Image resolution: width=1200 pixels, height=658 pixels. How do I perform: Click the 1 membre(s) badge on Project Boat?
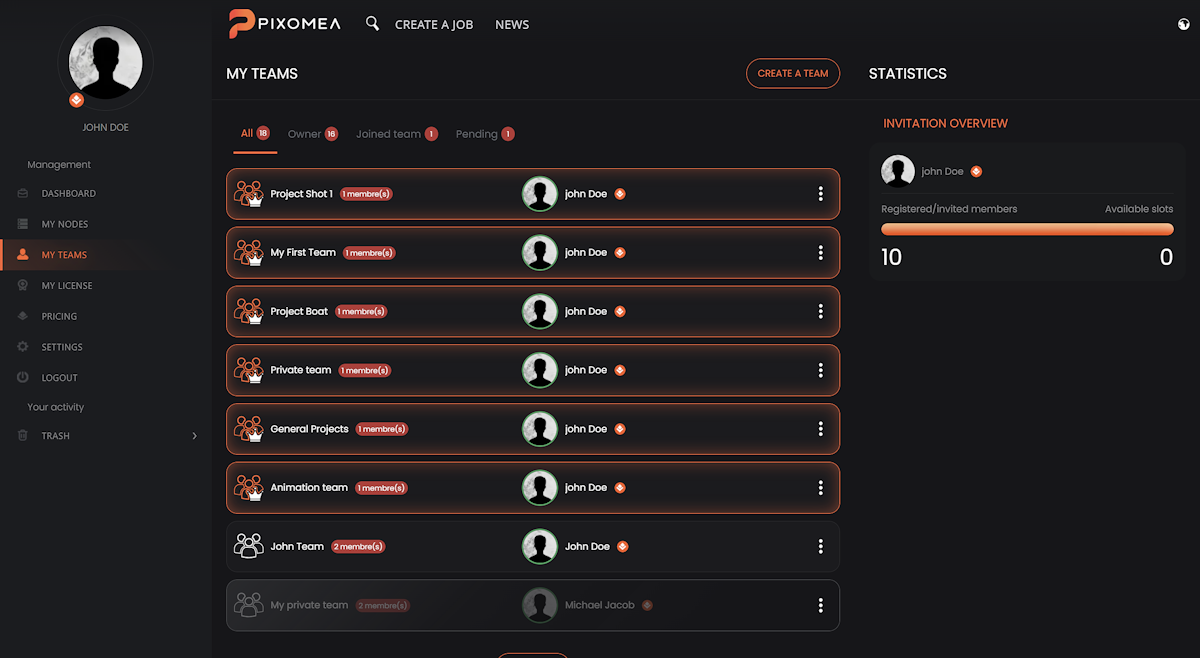coord(361,312)
